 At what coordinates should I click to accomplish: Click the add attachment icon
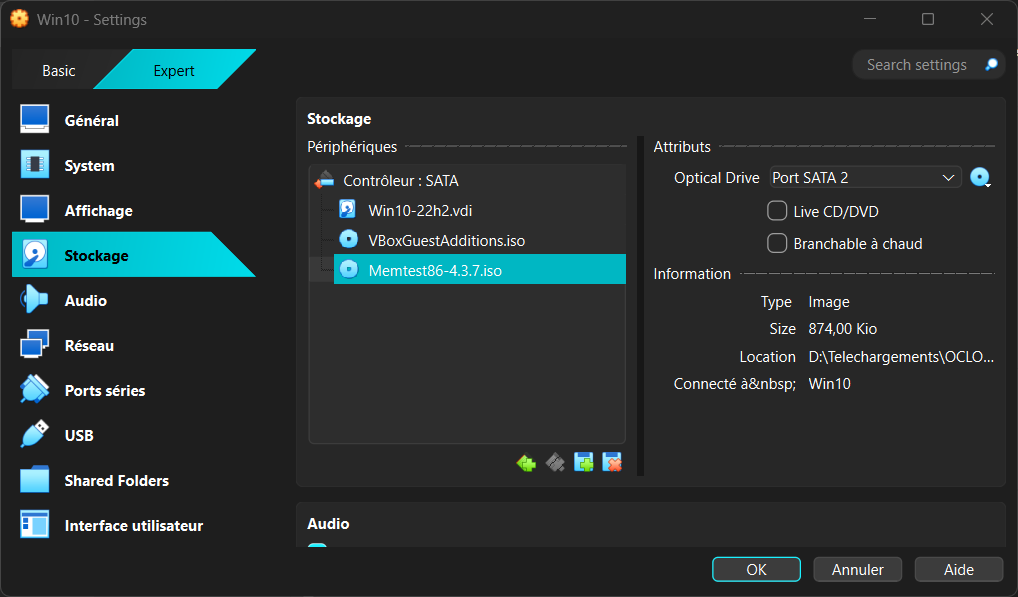[584, 463]
